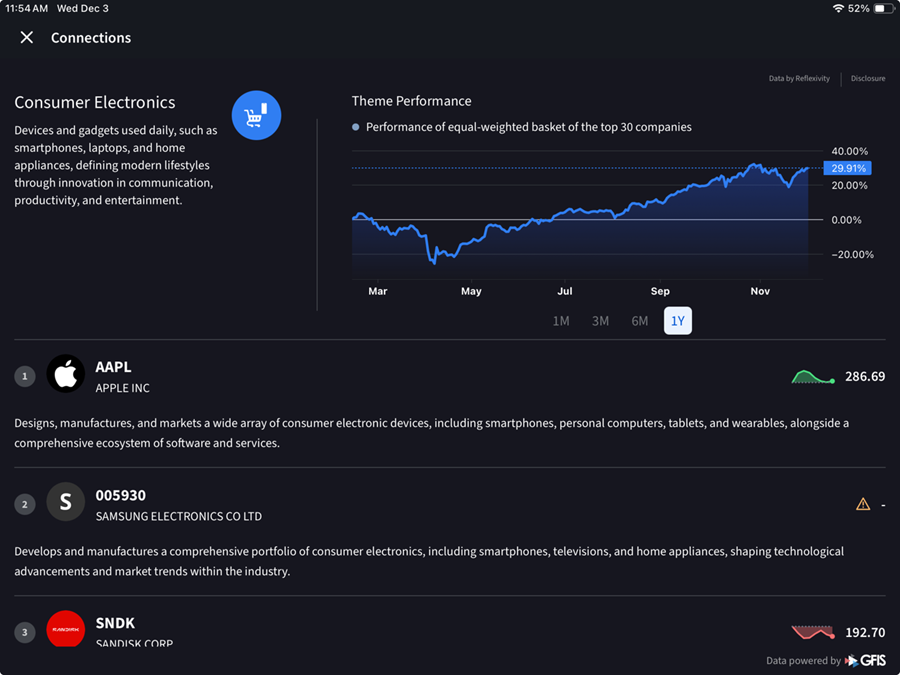
Task: Click rank badge 2 beside 005930
Action: click(25, 504)
